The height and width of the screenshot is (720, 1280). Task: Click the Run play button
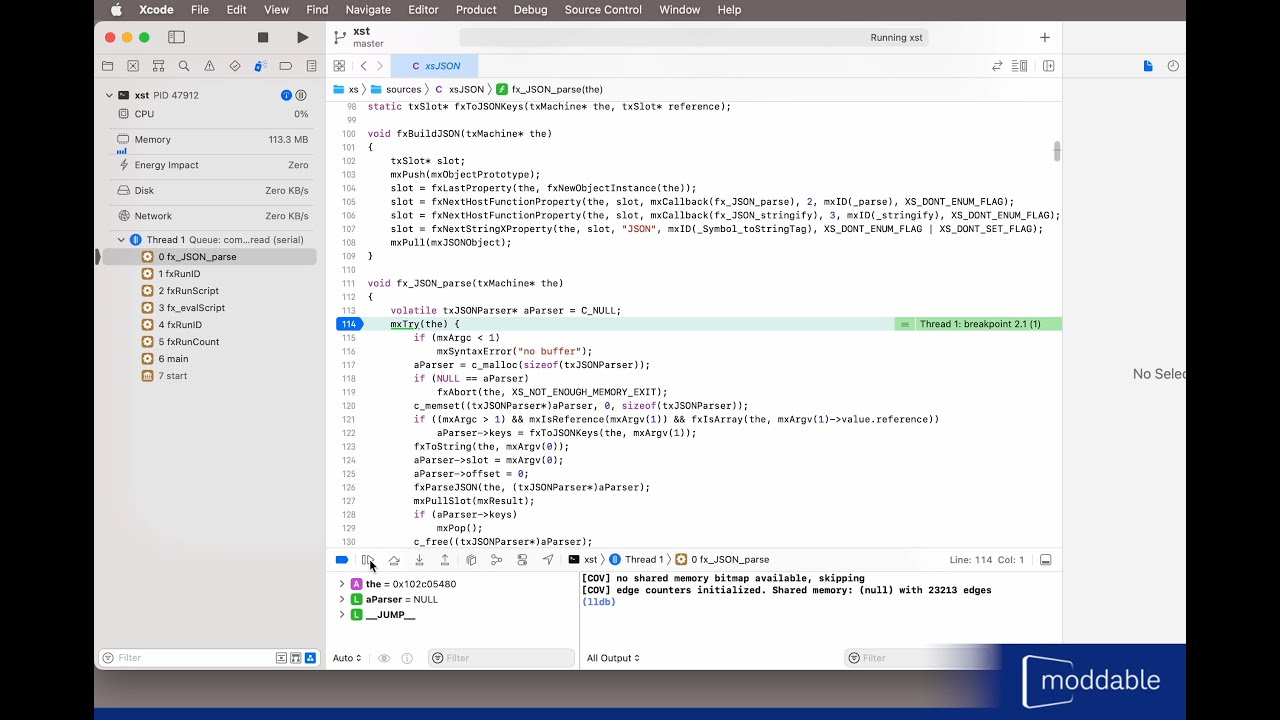[303, 37]
